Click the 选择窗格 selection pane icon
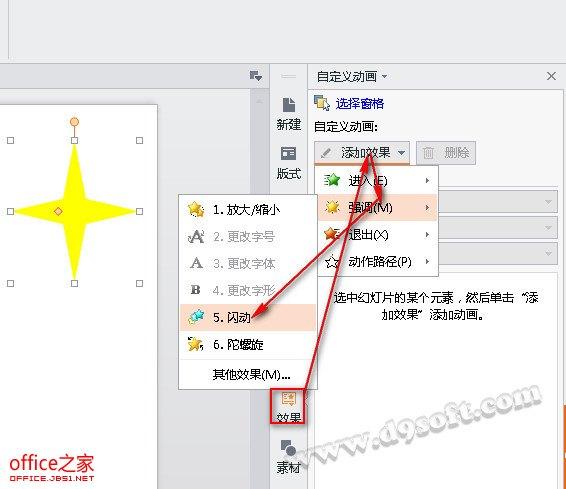 pyautogui.click(x=321, y=103)
